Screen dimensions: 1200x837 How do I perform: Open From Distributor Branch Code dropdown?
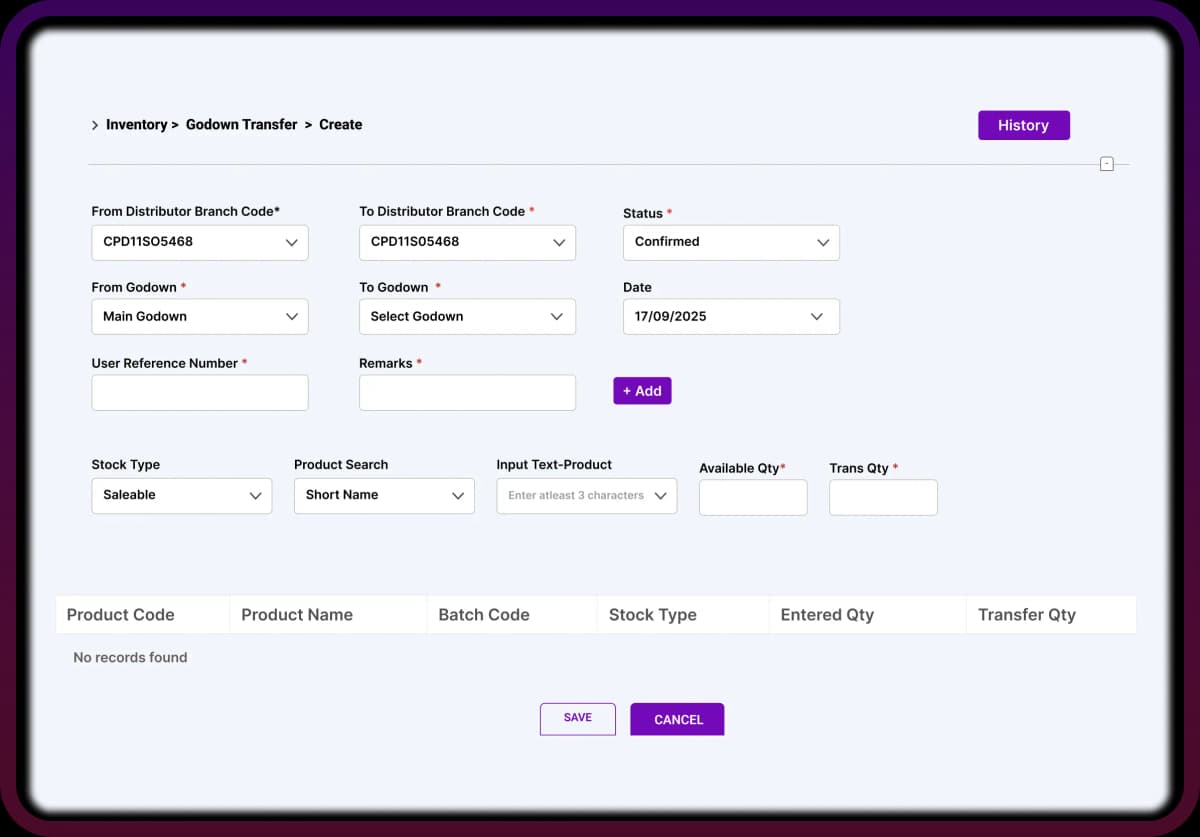coord(199,242)
